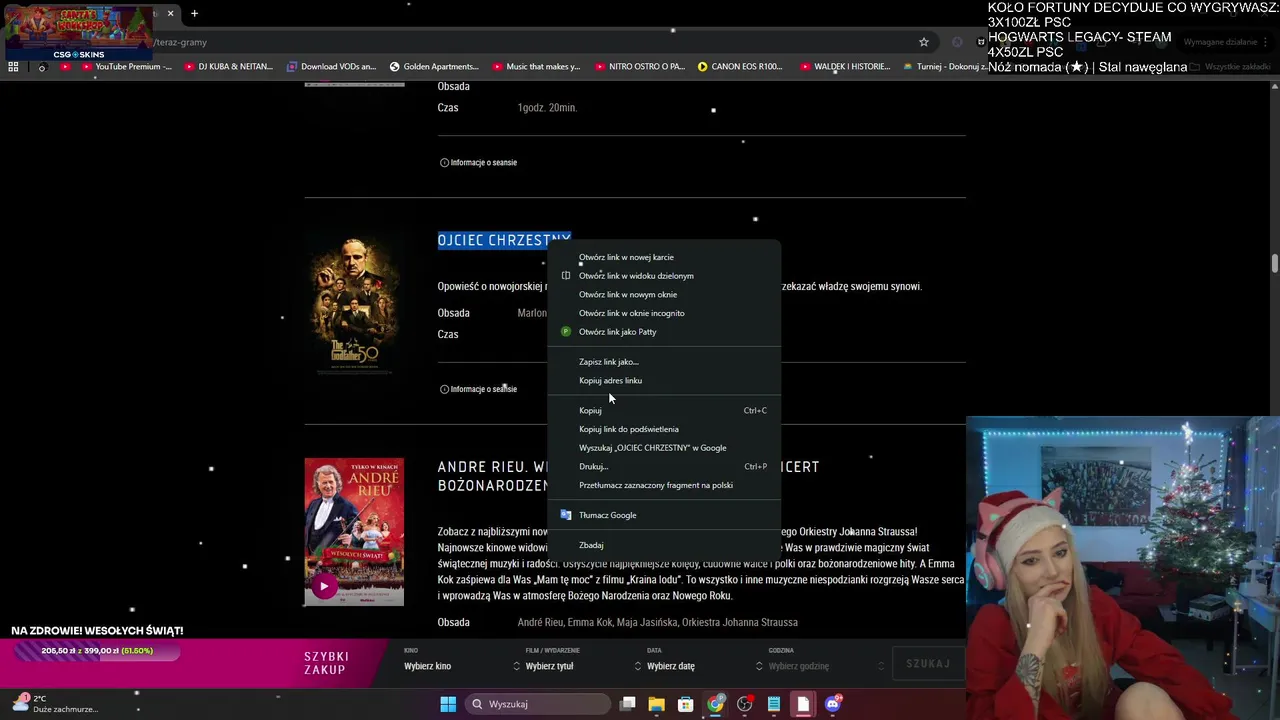The width and height of the screenshot is (1280, 720).
Task: Choose 'Otwórz link w oknie incognito'
Action: [x=664, y=313]
